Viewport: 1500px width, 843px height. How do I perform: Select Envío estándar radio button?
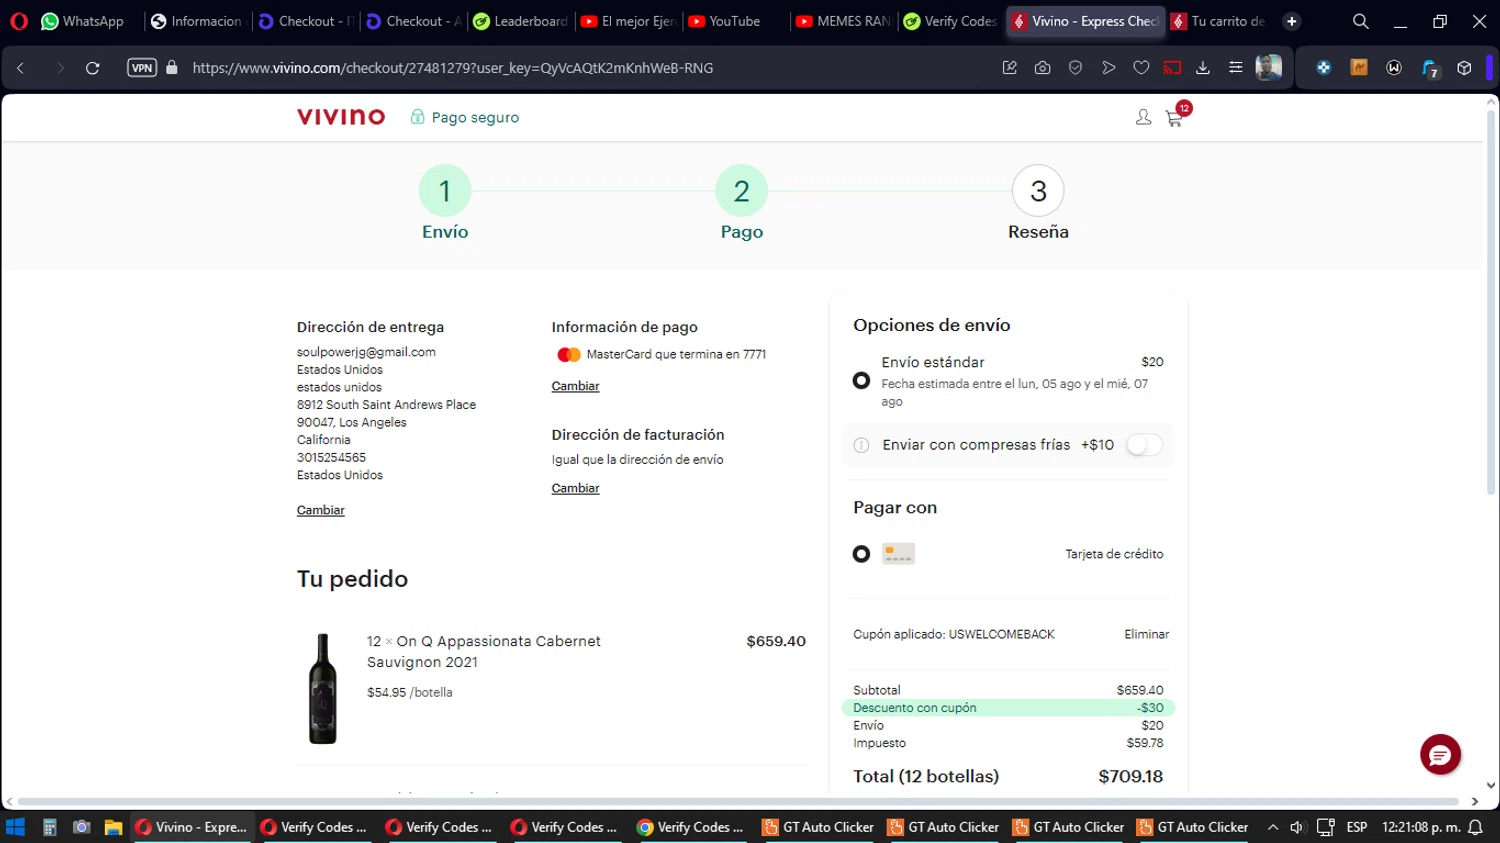tap(861, 381)
